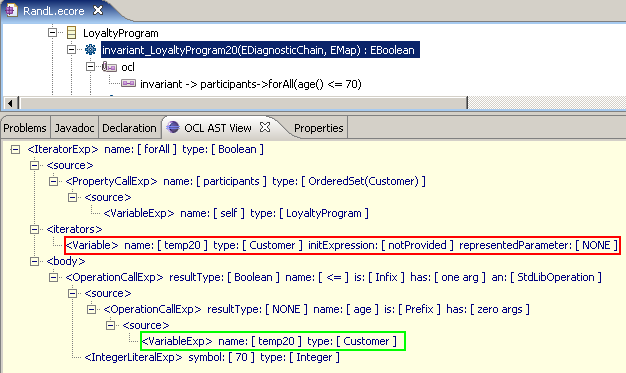Select IntegerLiteralExp symbol 70 row
Viewport: 626px width, 373px height.
click(212, 357)
